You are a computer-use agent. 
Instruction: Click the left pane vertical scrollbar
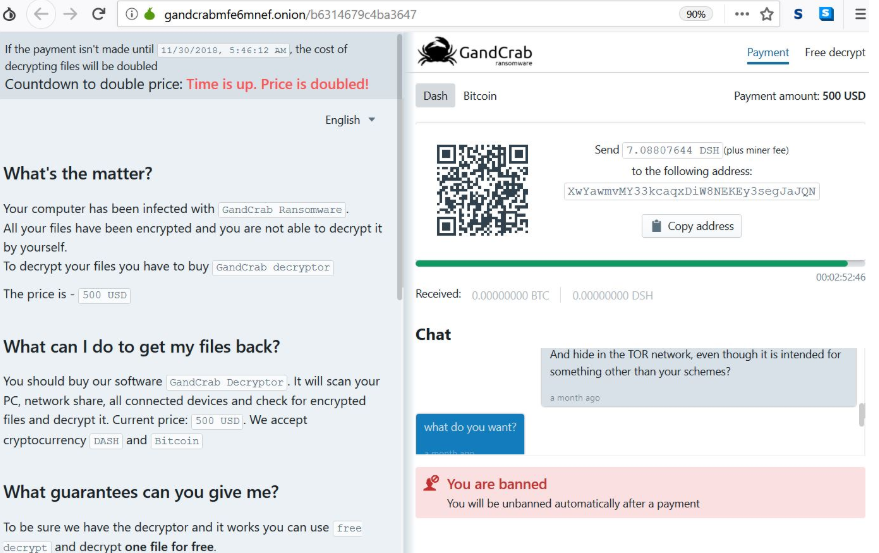coord(399,167)
